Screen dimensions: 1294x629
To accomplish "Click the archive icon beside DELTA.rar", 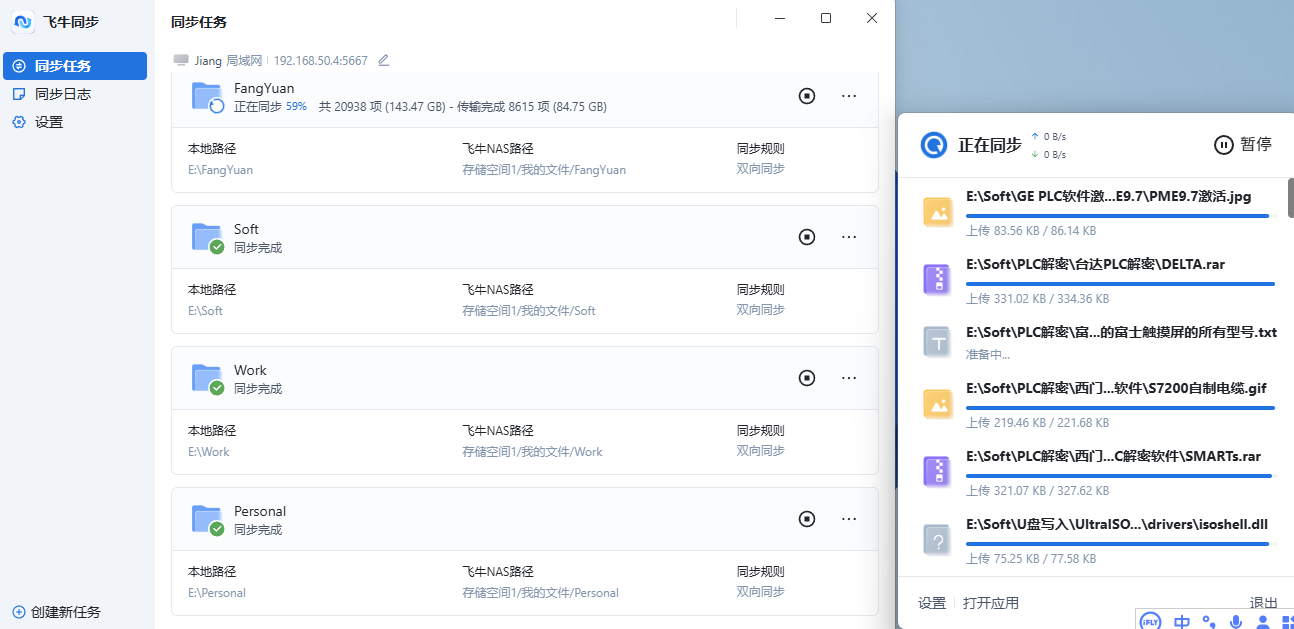I will (x=936, y=279).
